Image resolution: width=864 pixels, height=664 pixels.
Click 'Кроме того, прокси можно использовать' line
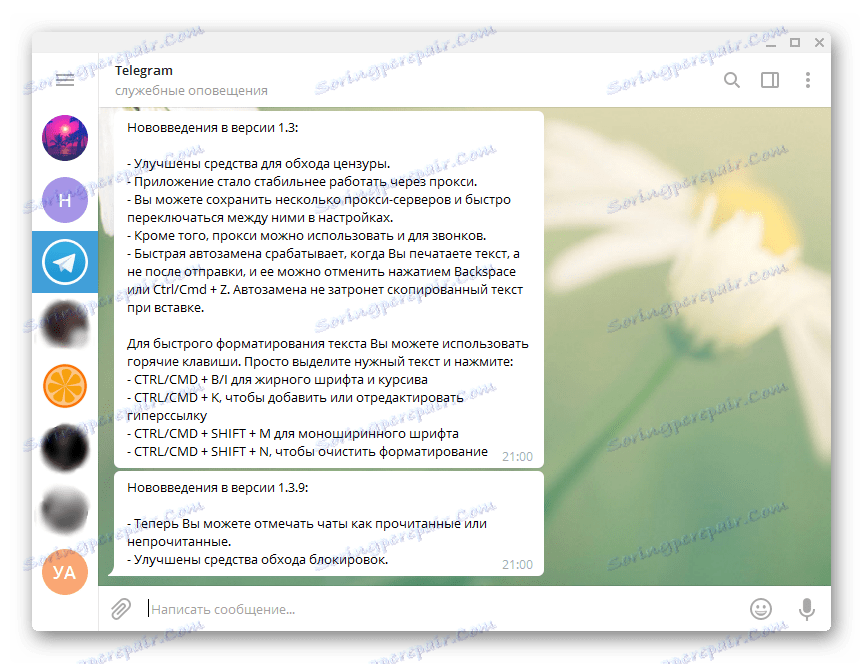pyautogui.click(x=306, y=236)
